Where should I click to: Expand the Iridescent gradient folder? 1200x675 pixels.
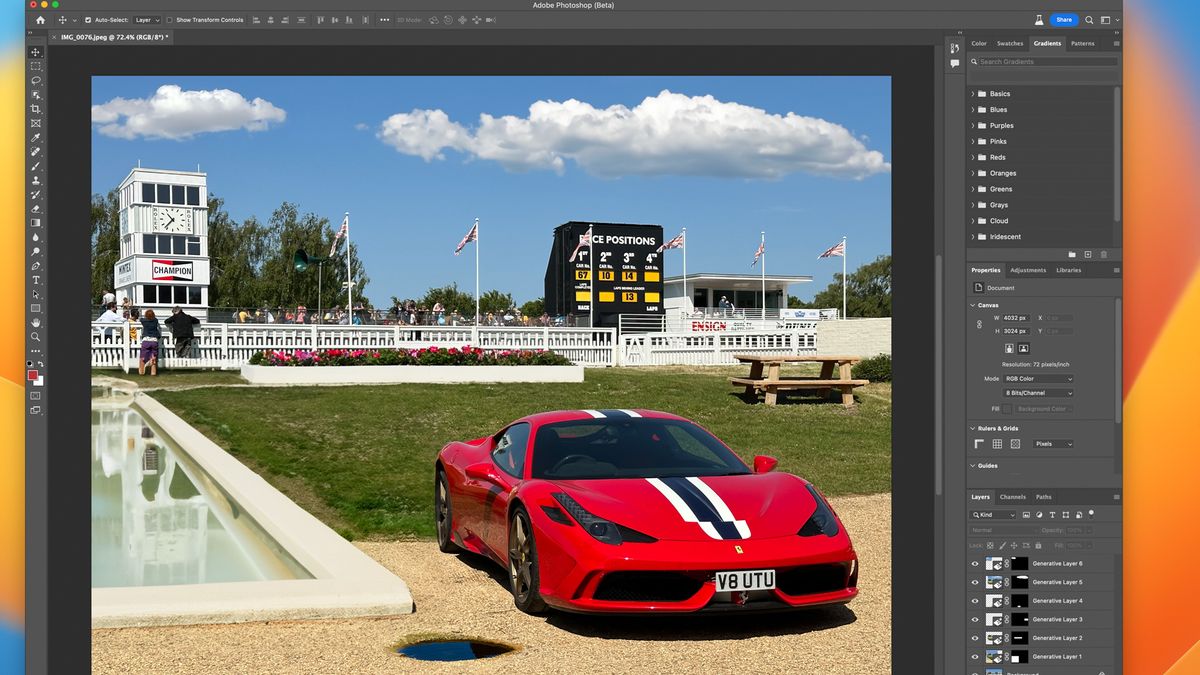coord(972,237)
